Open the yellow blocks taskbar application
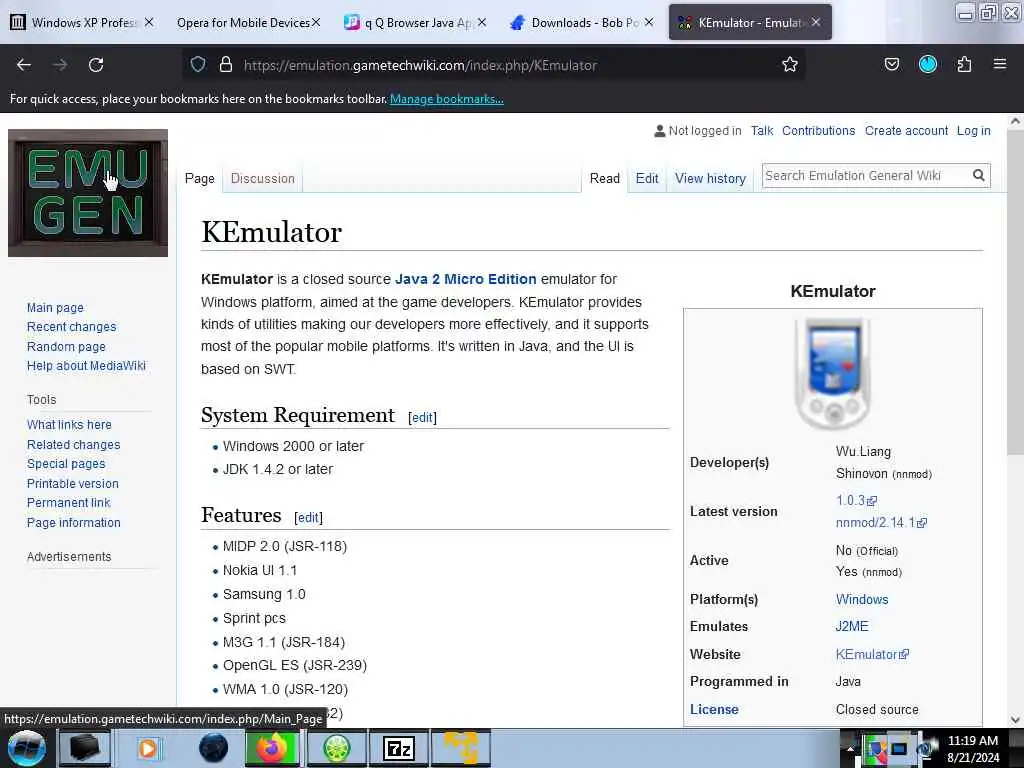Viewport: 1024px width, 768px height. coord(461,748)
